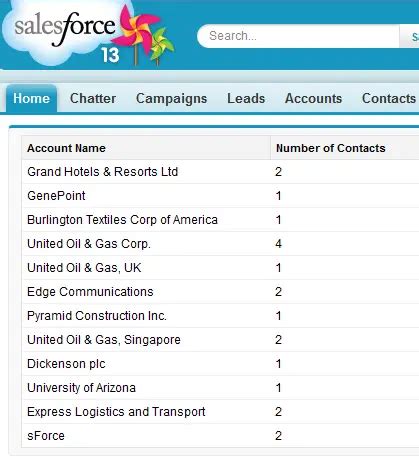The width and height of the screenshot is (419, 461).
Task: Click contact count for Grand Hotels & Resorts
Action: (279, 172)
